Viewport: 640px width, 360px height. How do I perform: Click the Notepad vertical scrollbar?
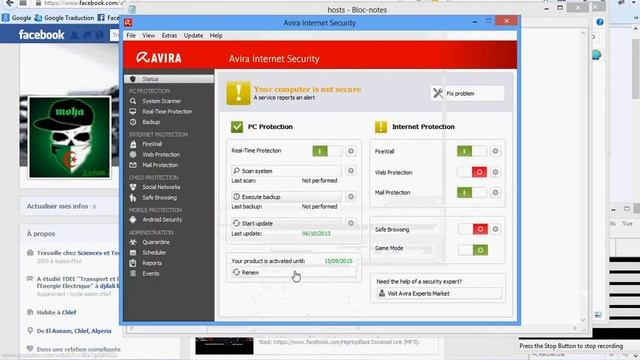click(583, 176)
